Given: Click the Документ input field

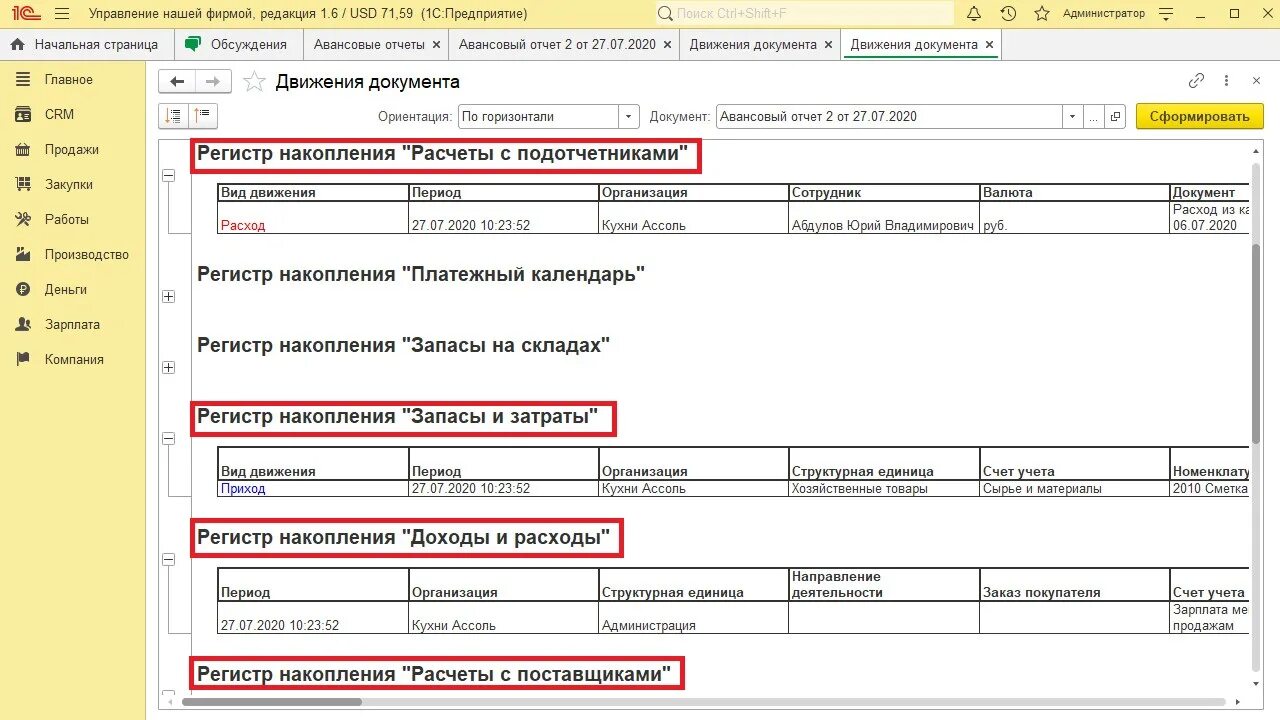Looking at the screenshot, I should 889,116.
